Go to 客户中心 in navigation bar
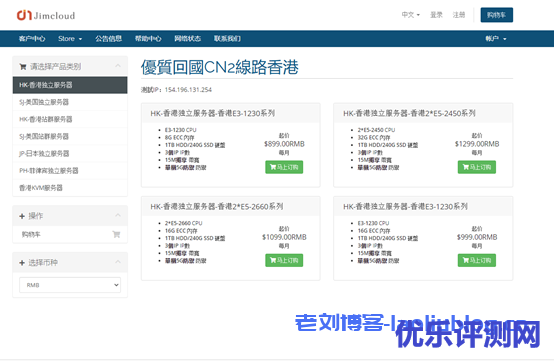Screen dimensions: 554x361 tap(32, 39)
